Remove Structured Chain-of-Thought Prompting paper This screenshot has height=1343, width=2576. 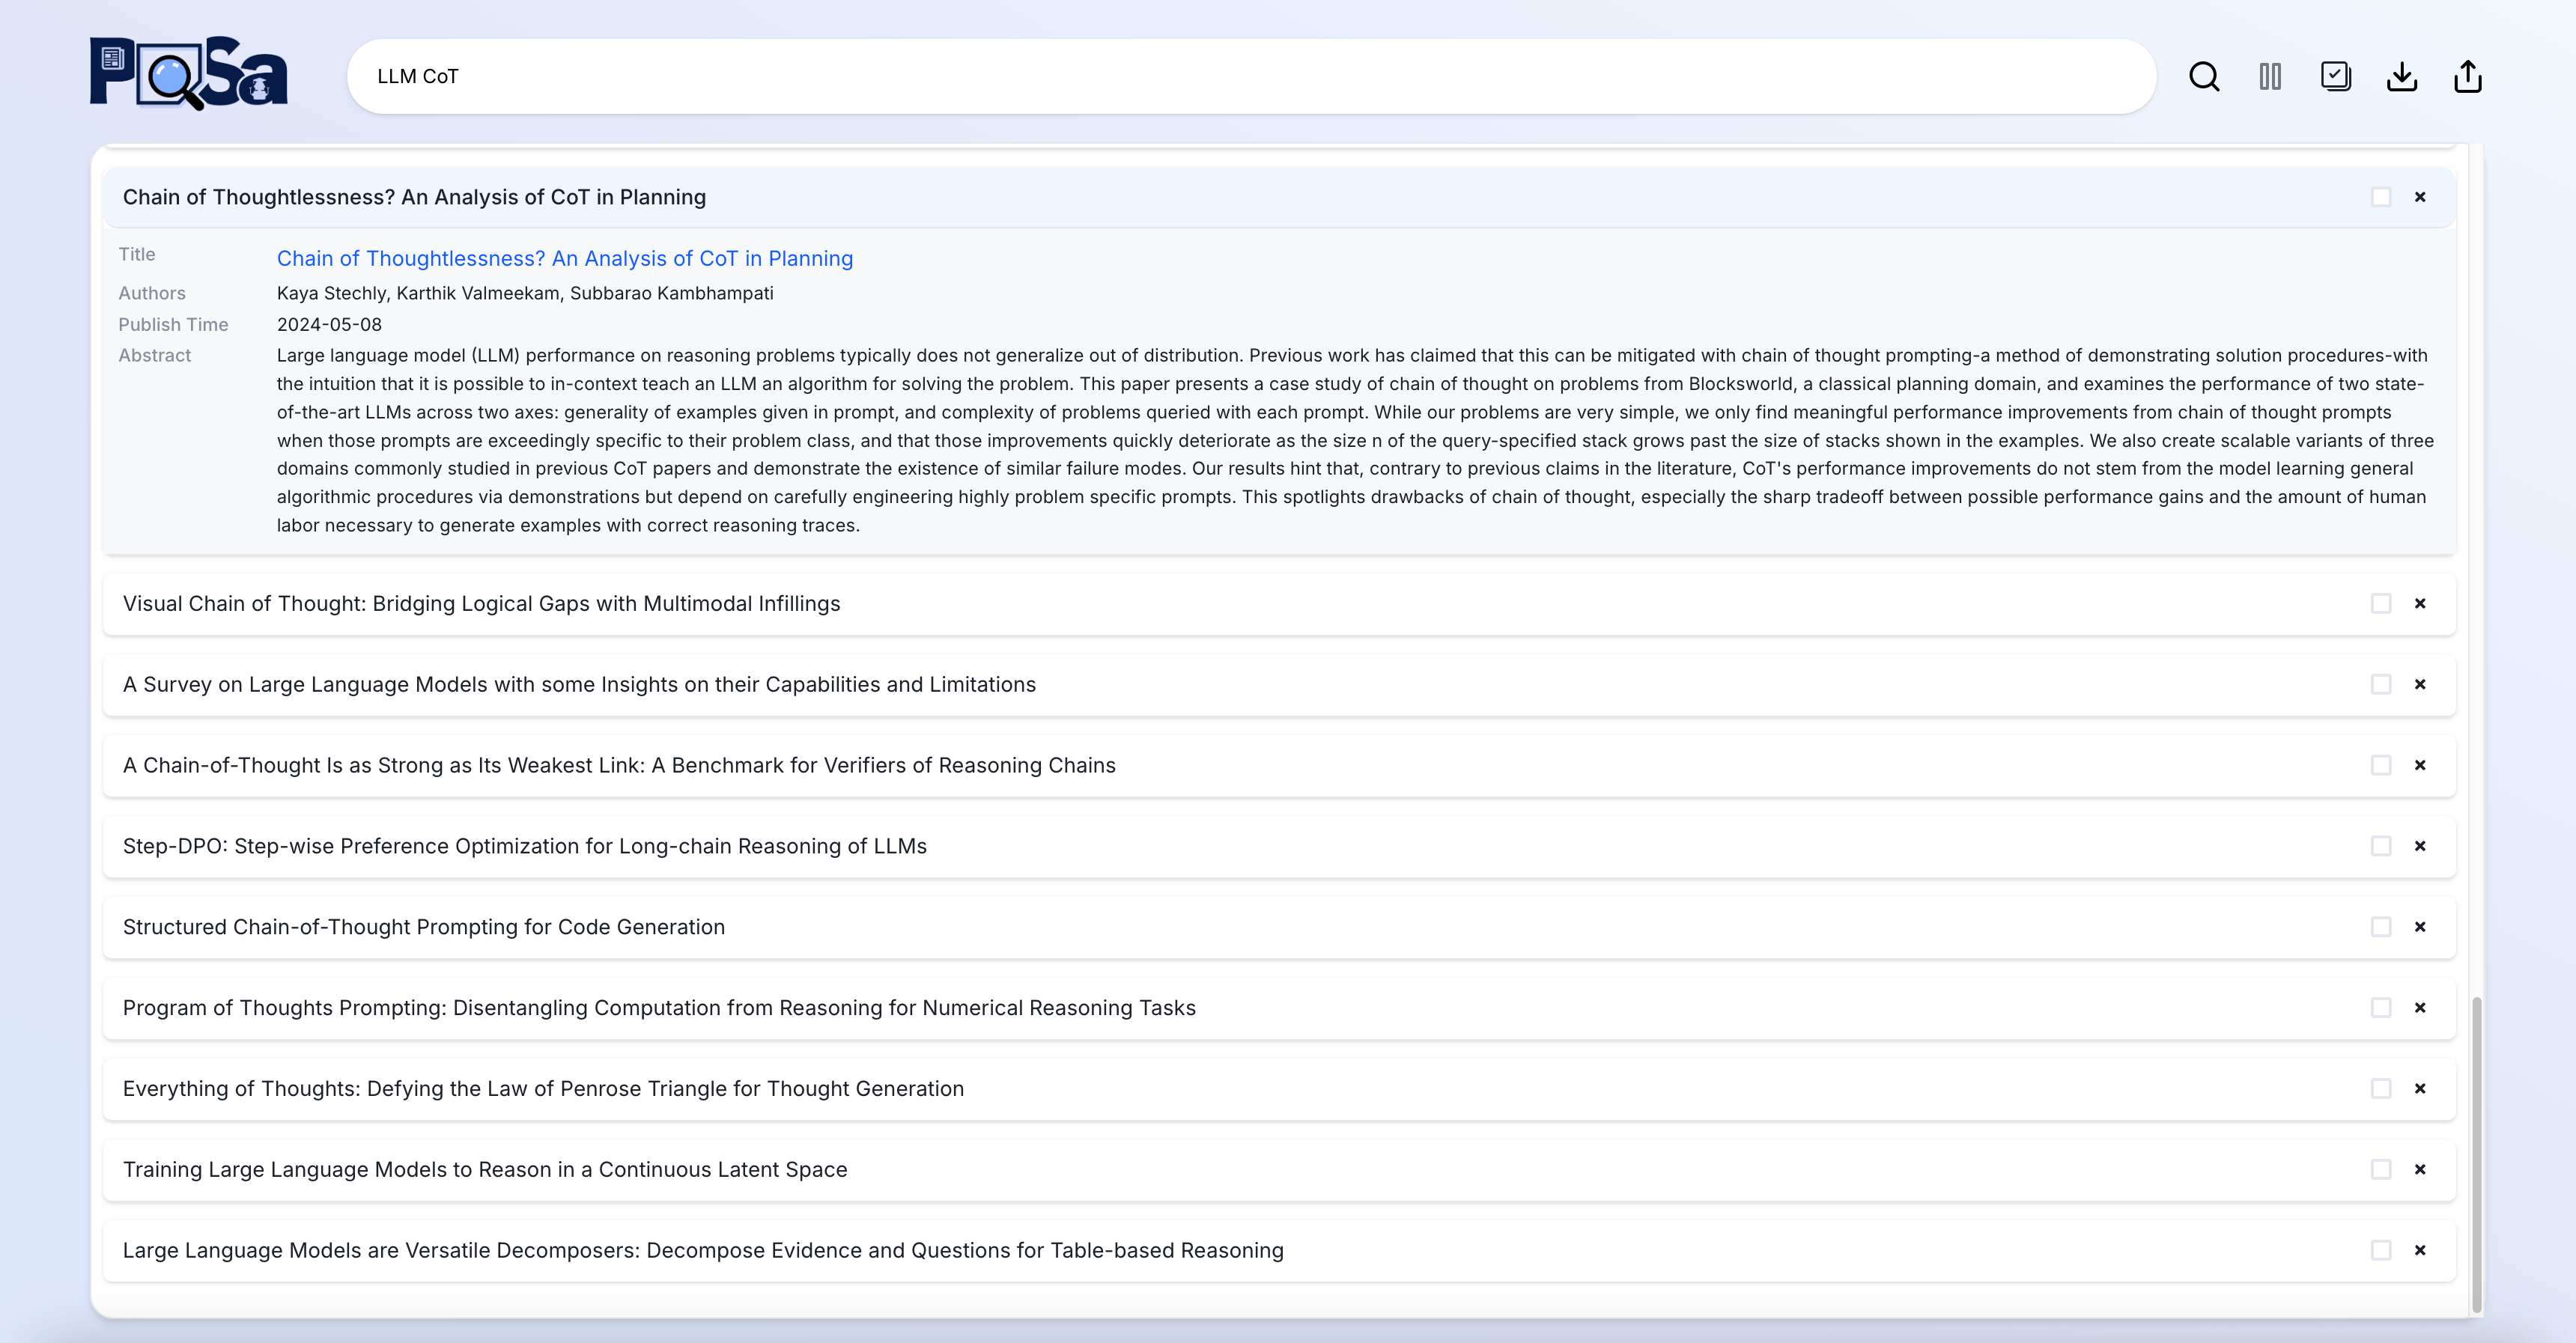tap(2420, 927)
